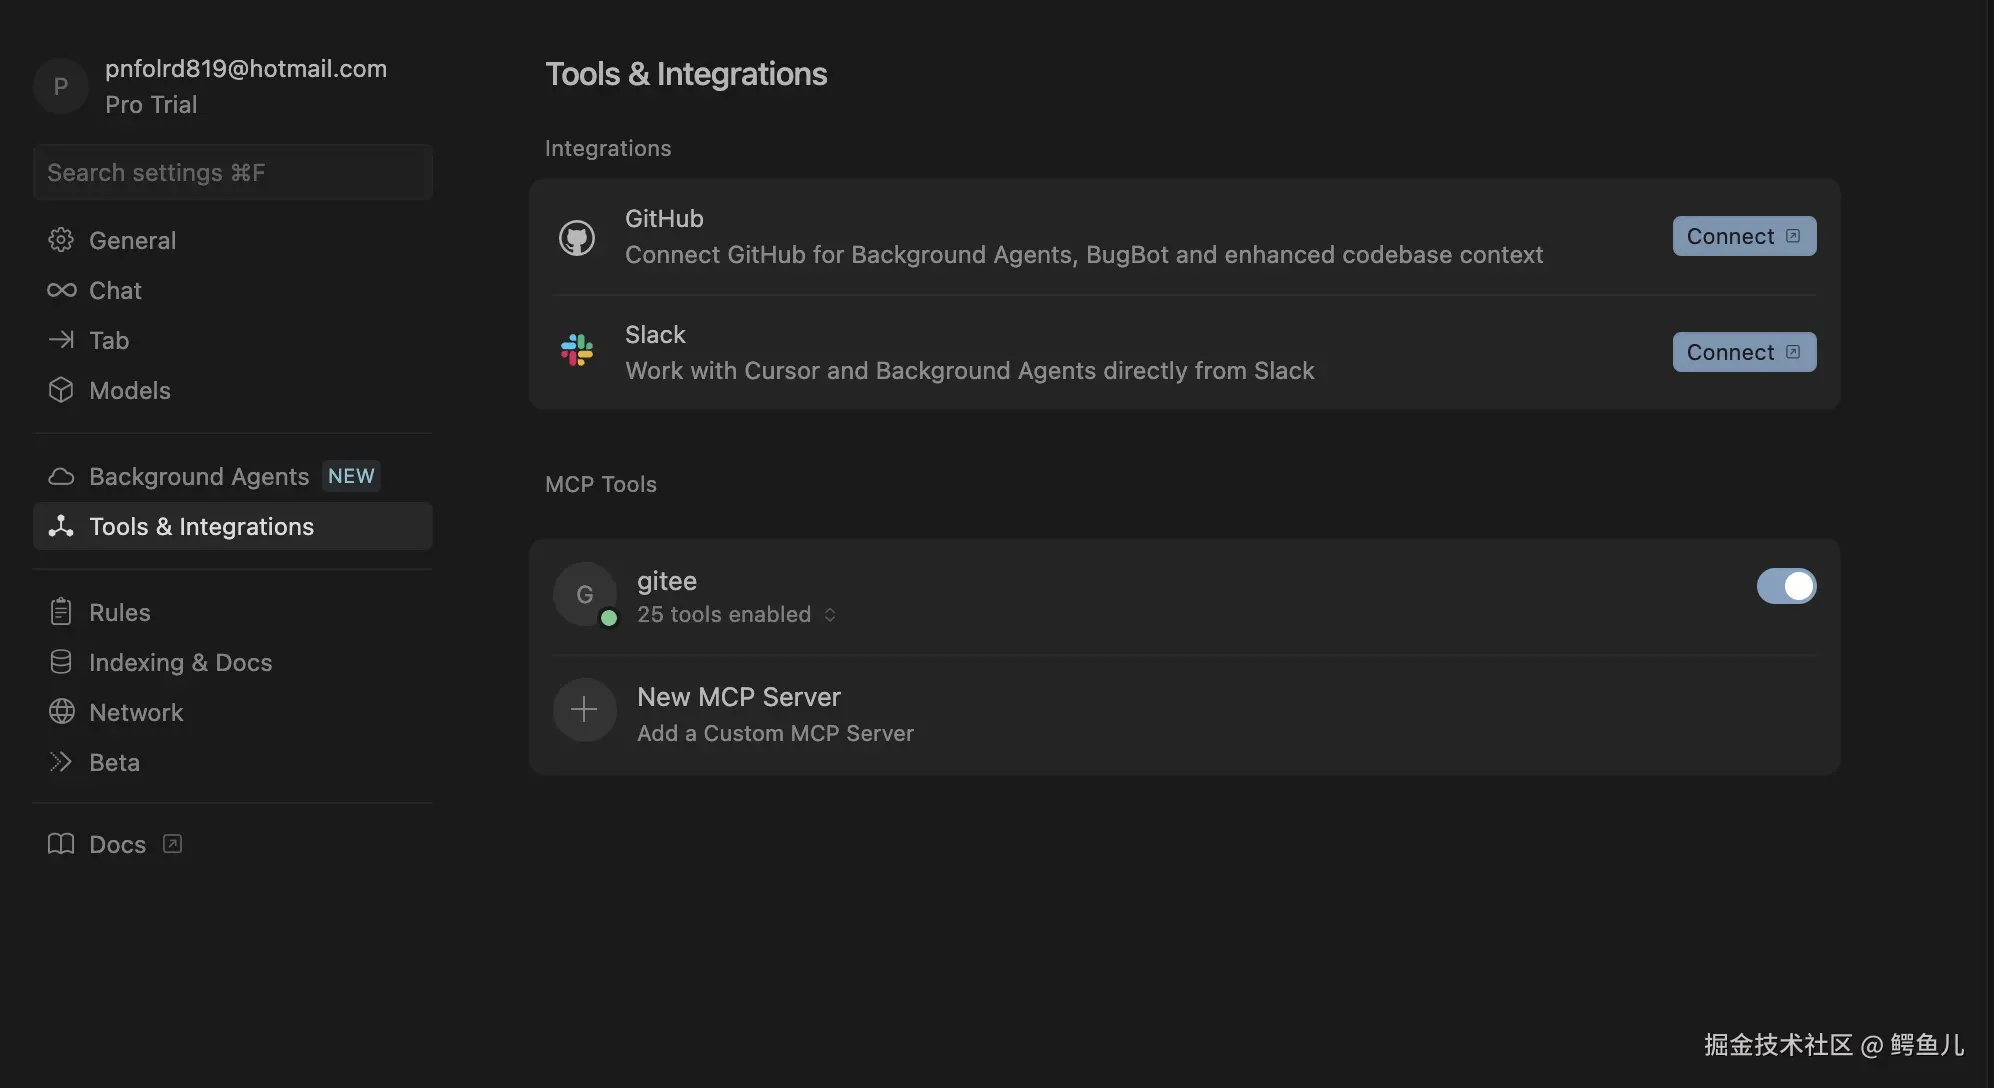The width and height of the screenshot is (1994, 1088).
Task: Open the Tab settings section
Action: coord(109,340)
